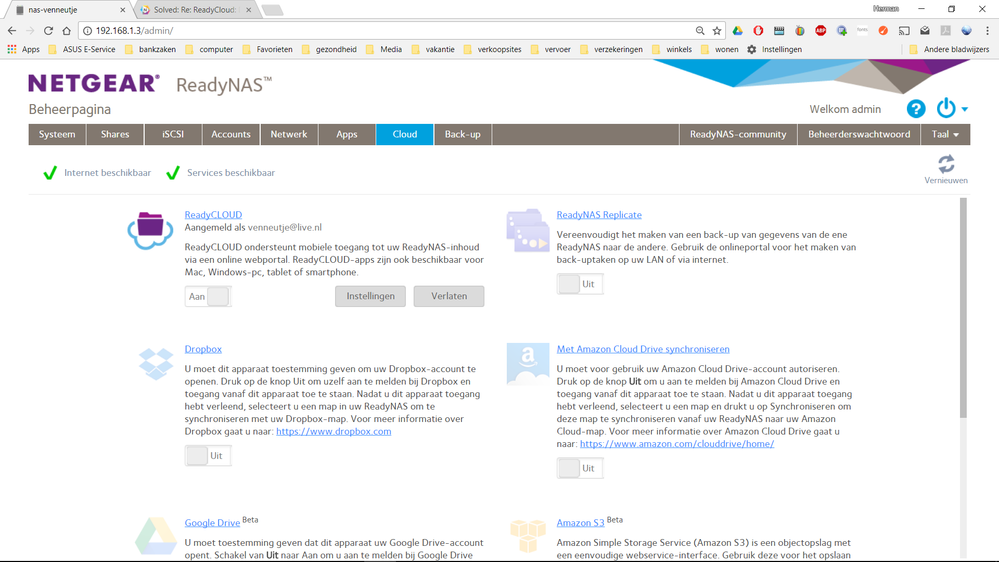This screenshot has width=999, height=562.
Task: Click the Cast extension icon
Action: click(x=904, y=31)
